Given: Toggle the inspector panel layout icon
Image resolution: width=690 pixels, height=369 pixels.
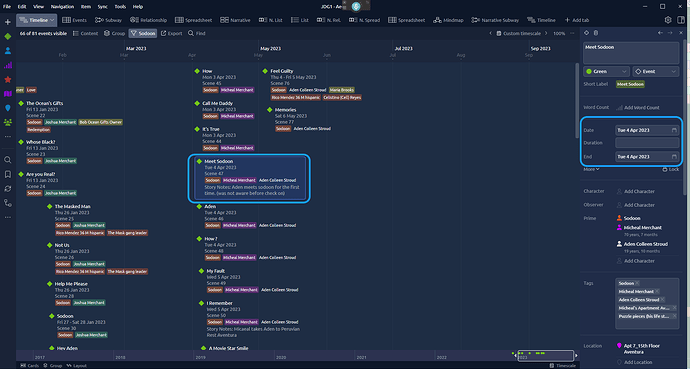Looking at the screenshot, I should coord(681,20).
